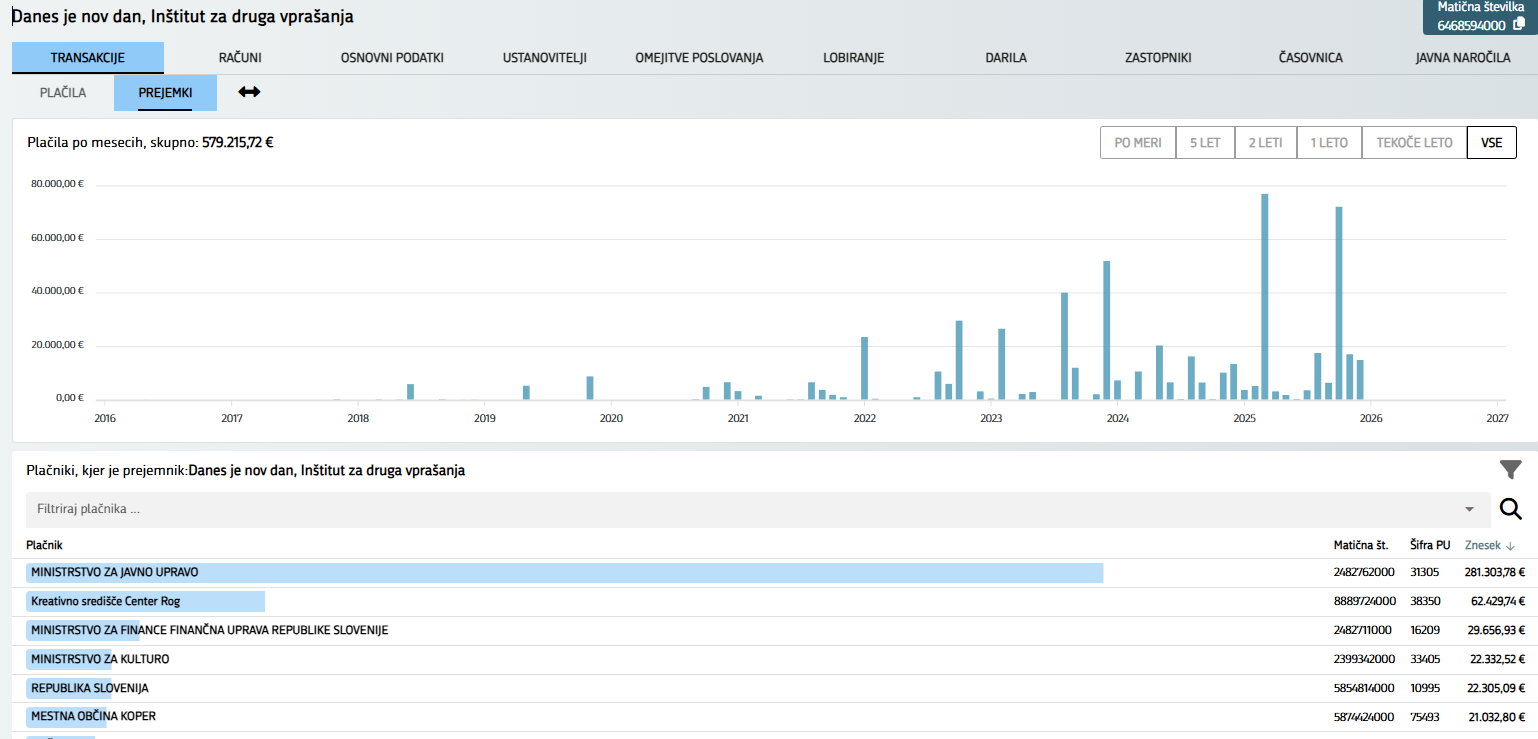Switch range to TEKOČE LETO
The width and height of the screenshot is (1538, 739).
[1414, 143]
